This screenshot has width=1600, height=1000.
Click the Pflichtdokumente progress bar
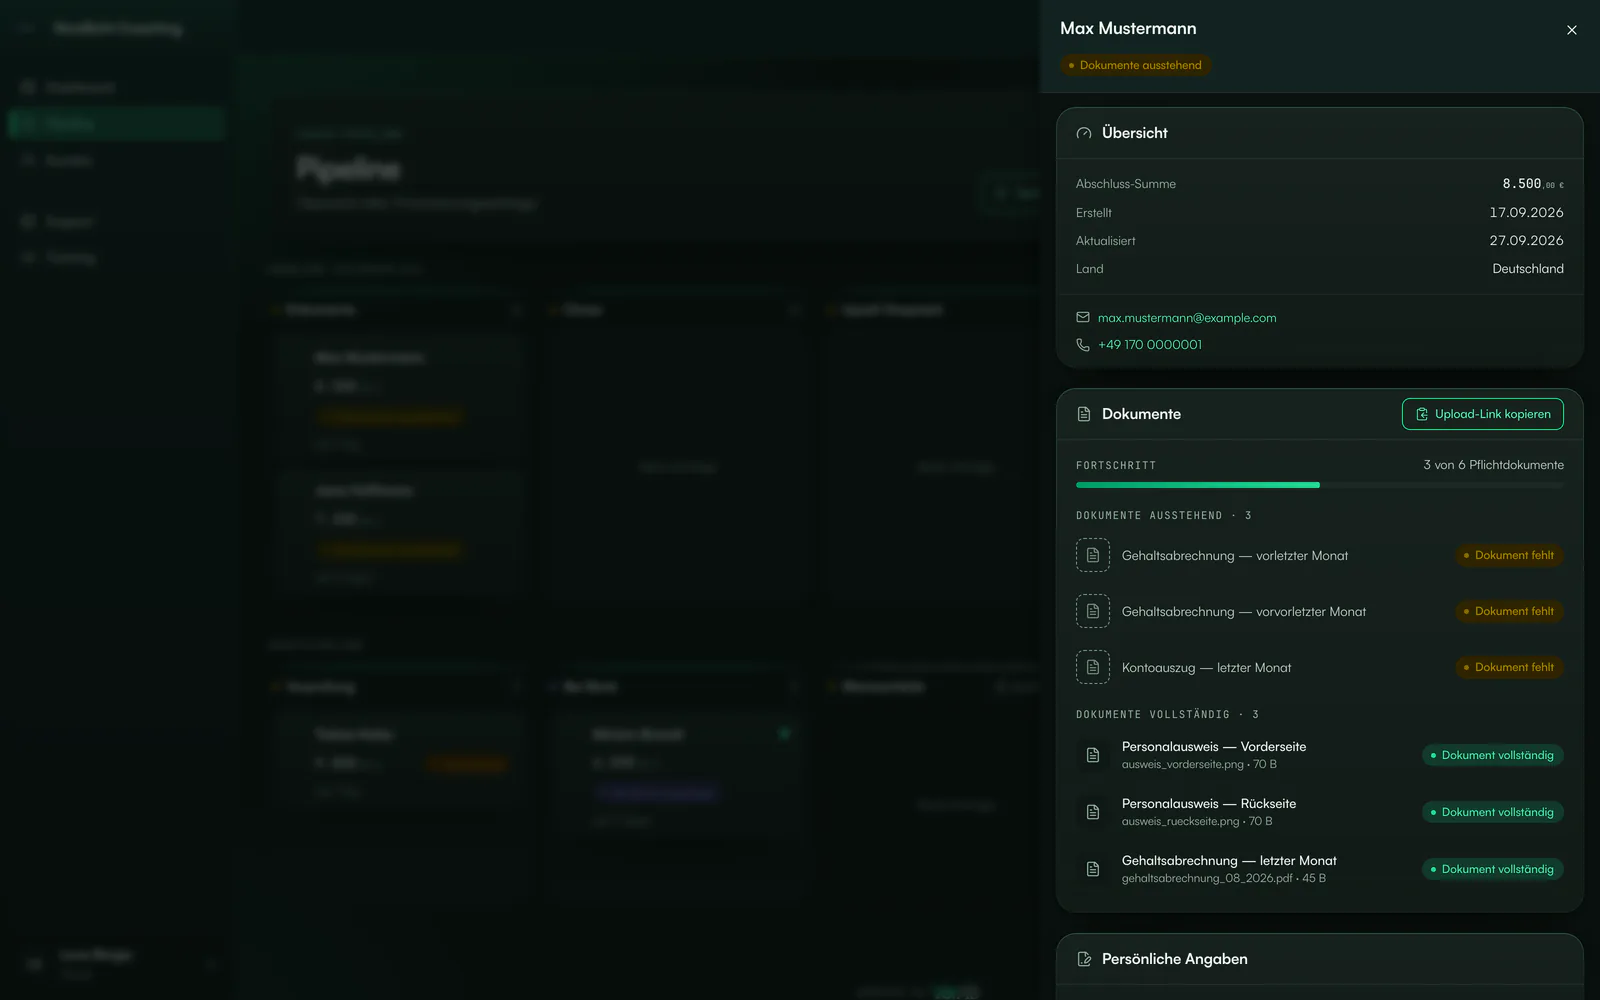1320,485
